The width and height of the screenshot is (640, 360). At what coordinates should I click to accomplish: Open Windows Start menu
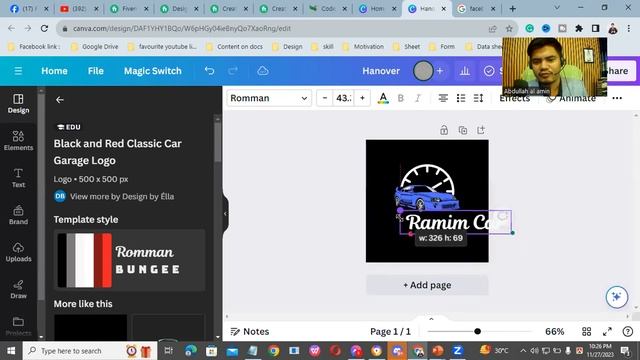[x=11, y=351]
